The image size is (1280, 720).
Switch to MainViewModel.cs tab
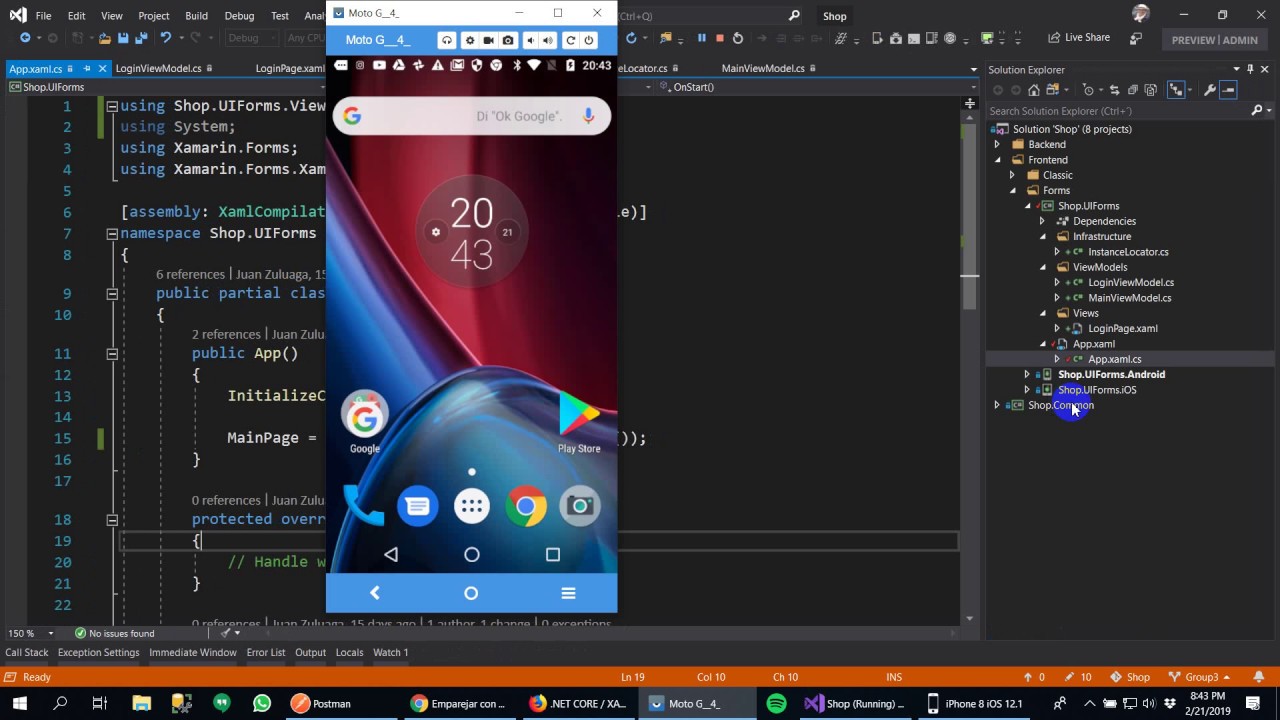click(x=763, y=69)
